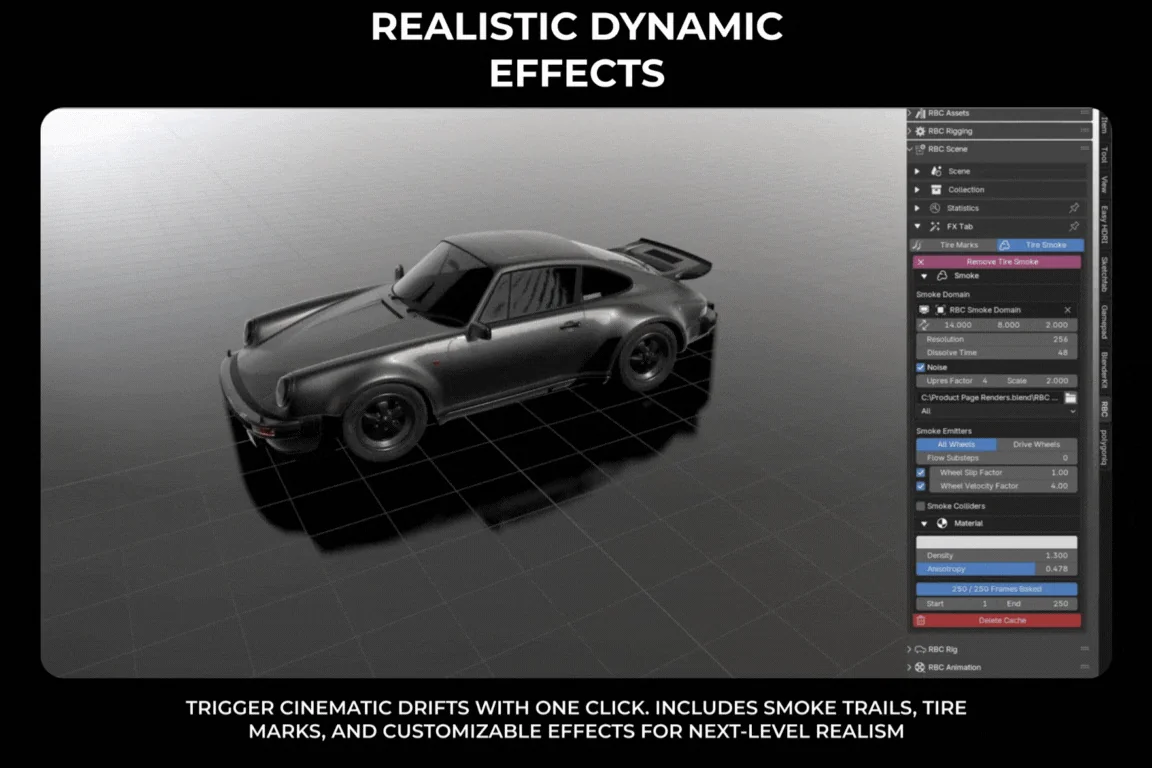Click the pin icon on the FX Tab row

1073,227
